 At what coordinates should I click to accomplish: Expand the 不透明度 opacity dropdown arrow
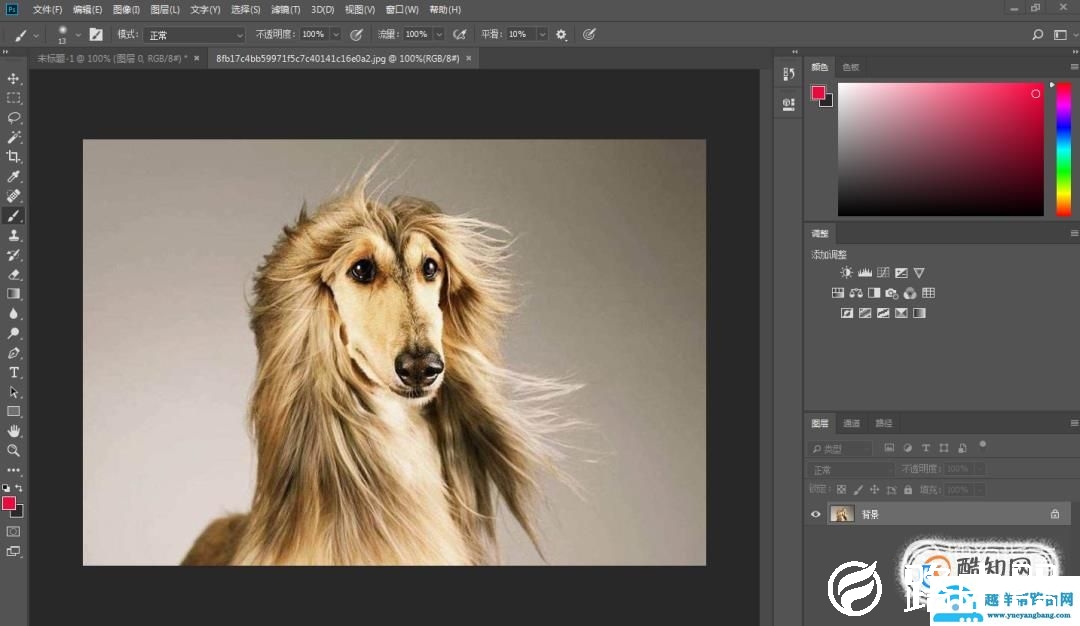coord(335,34)
